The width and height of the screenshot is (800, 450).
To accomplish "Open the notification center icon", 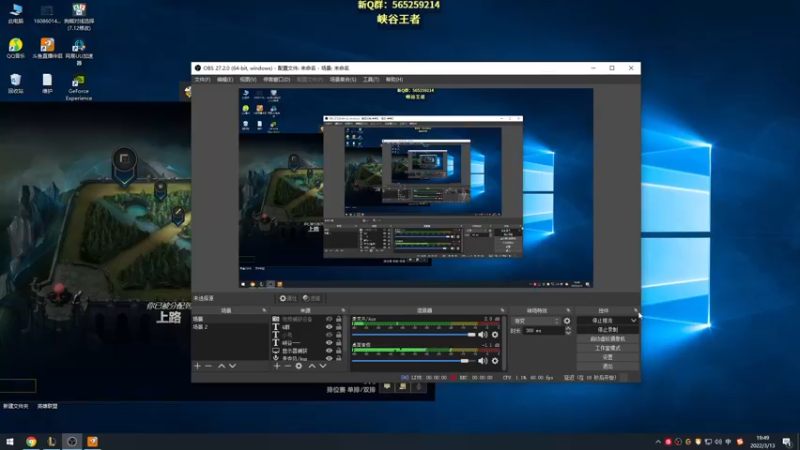I will click(x=787, y=441).
